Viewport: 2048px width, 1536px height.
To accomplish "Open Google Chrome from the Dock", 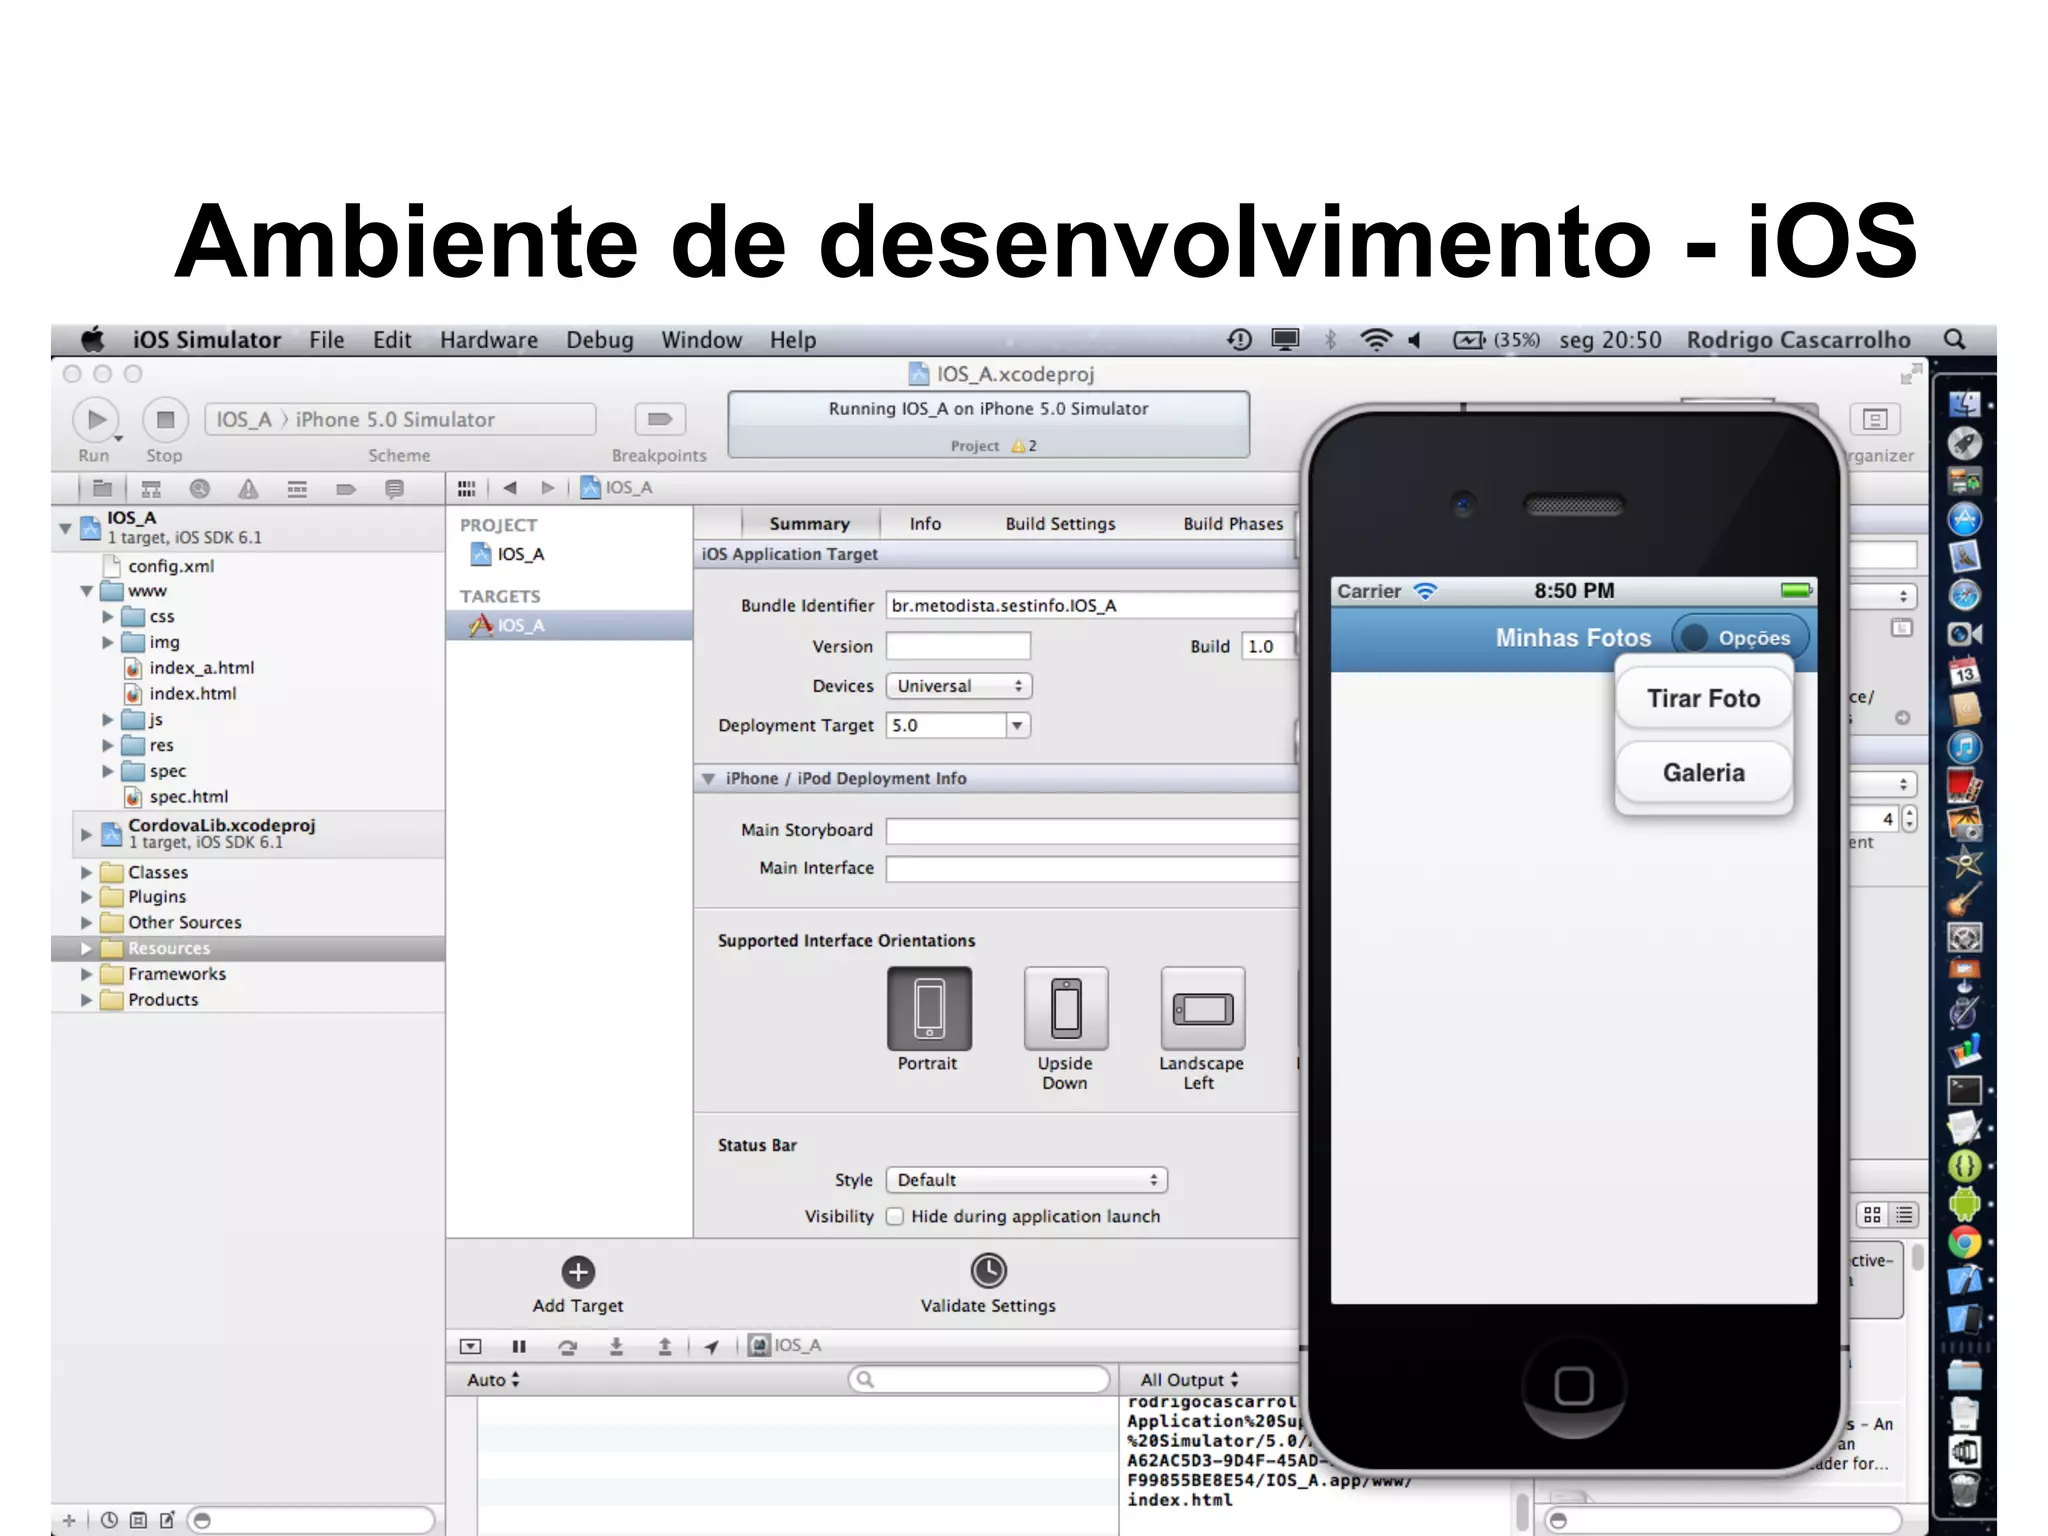I will [1964, 1242].
